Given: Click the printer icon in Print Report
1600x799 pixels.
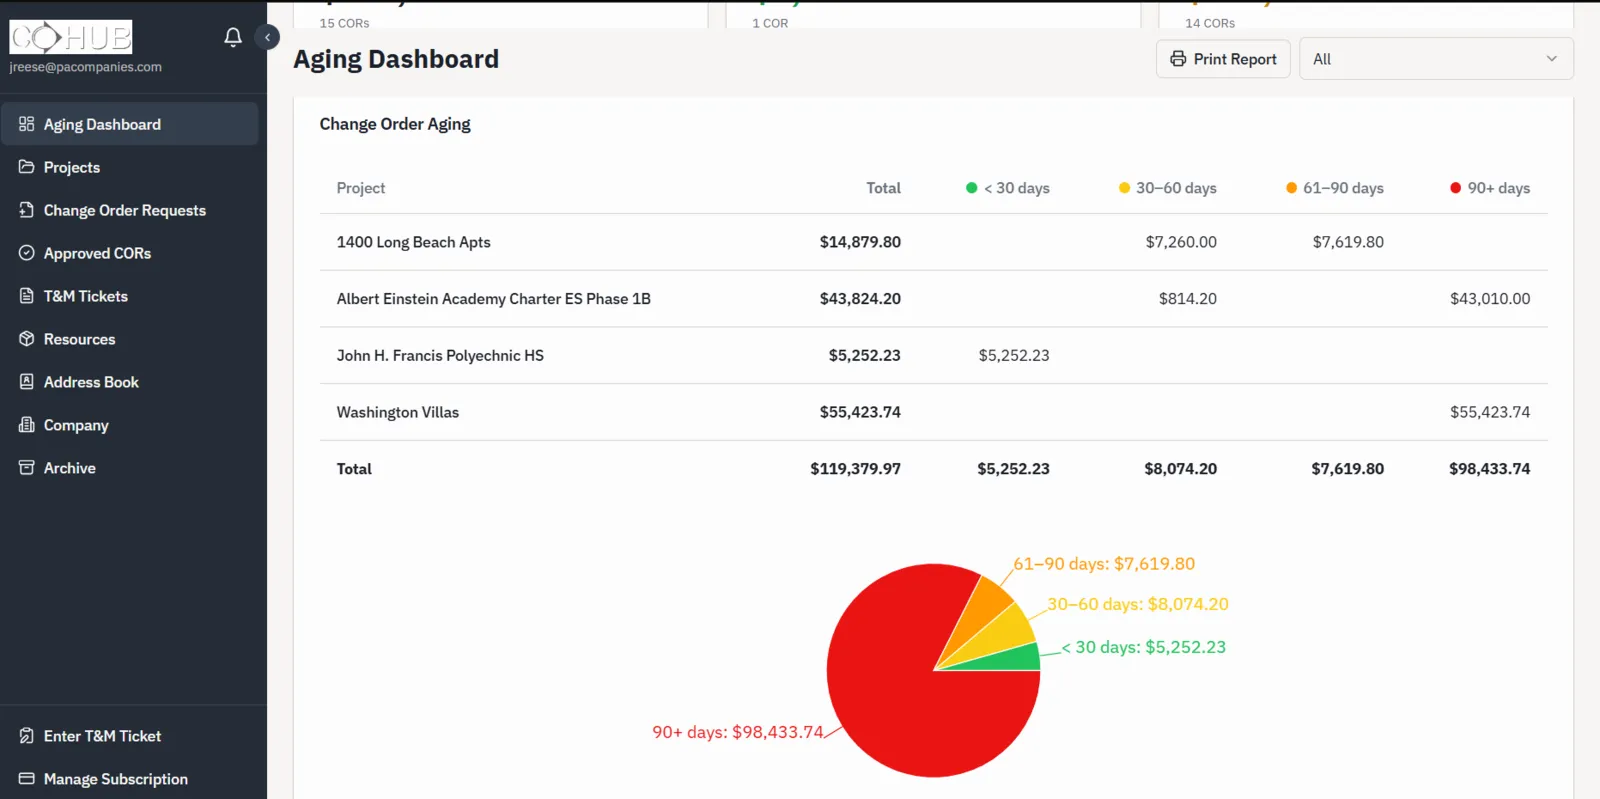Looking at the screenshot, I should (1178, 59).
